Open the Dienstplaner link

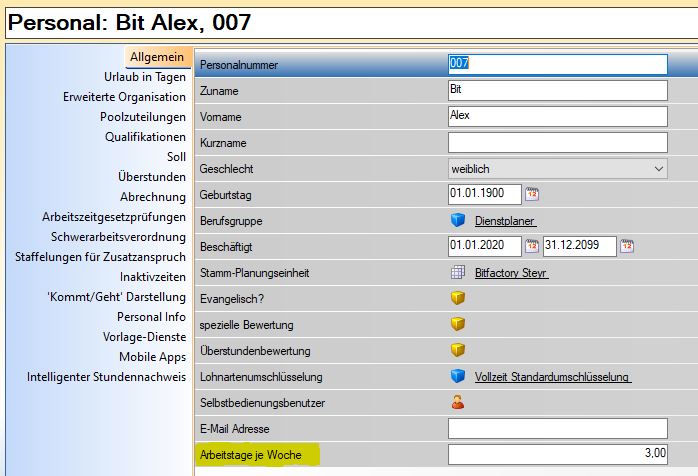[x=505, y=221]
